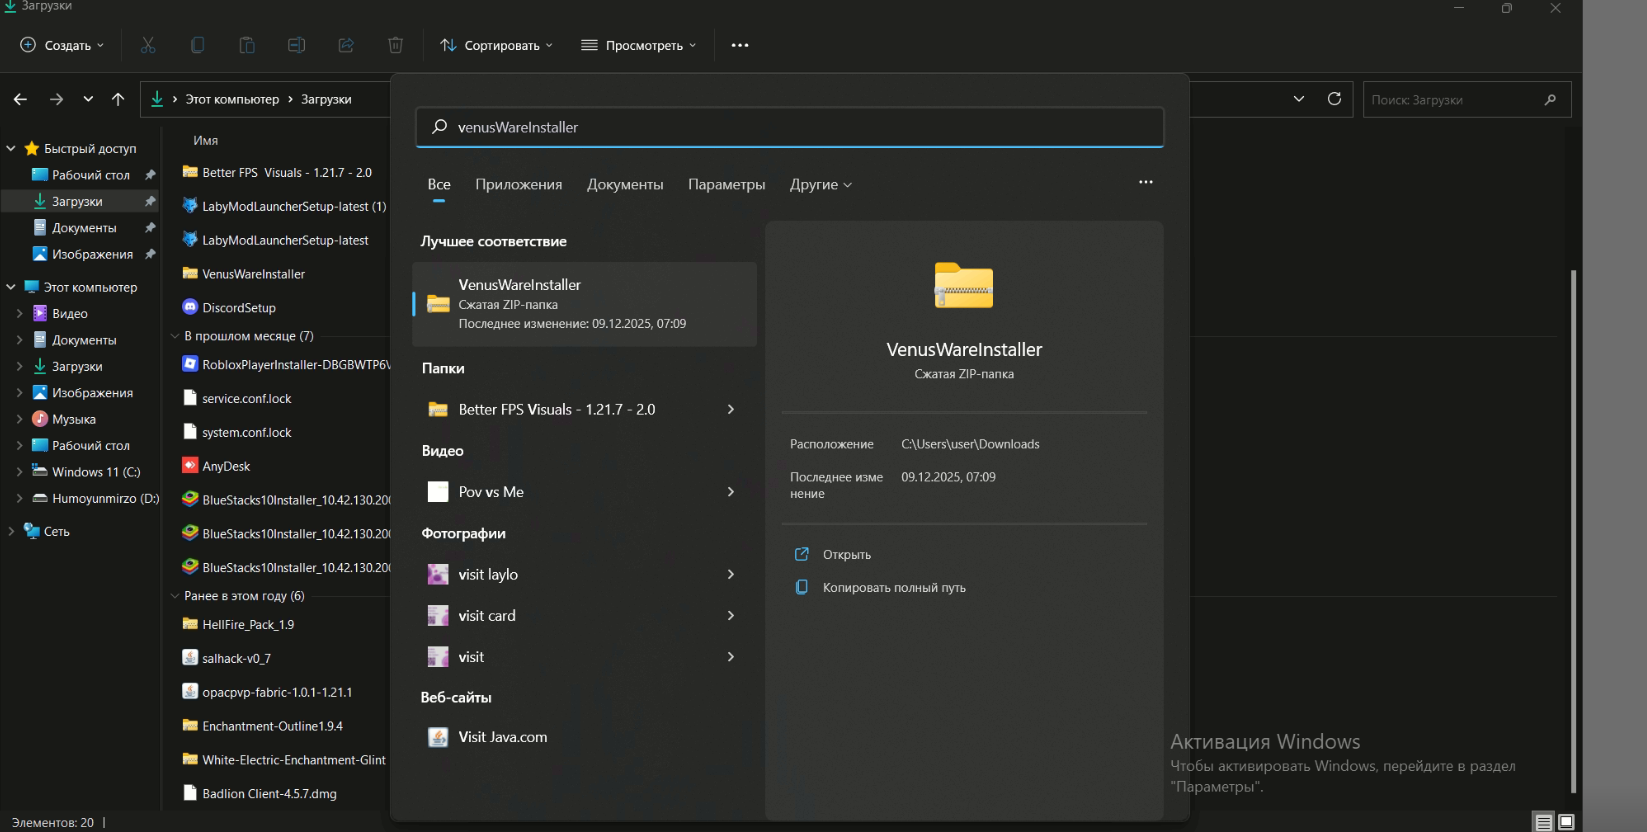Expand the Pov vs Me result chevron

click(731, 492)
